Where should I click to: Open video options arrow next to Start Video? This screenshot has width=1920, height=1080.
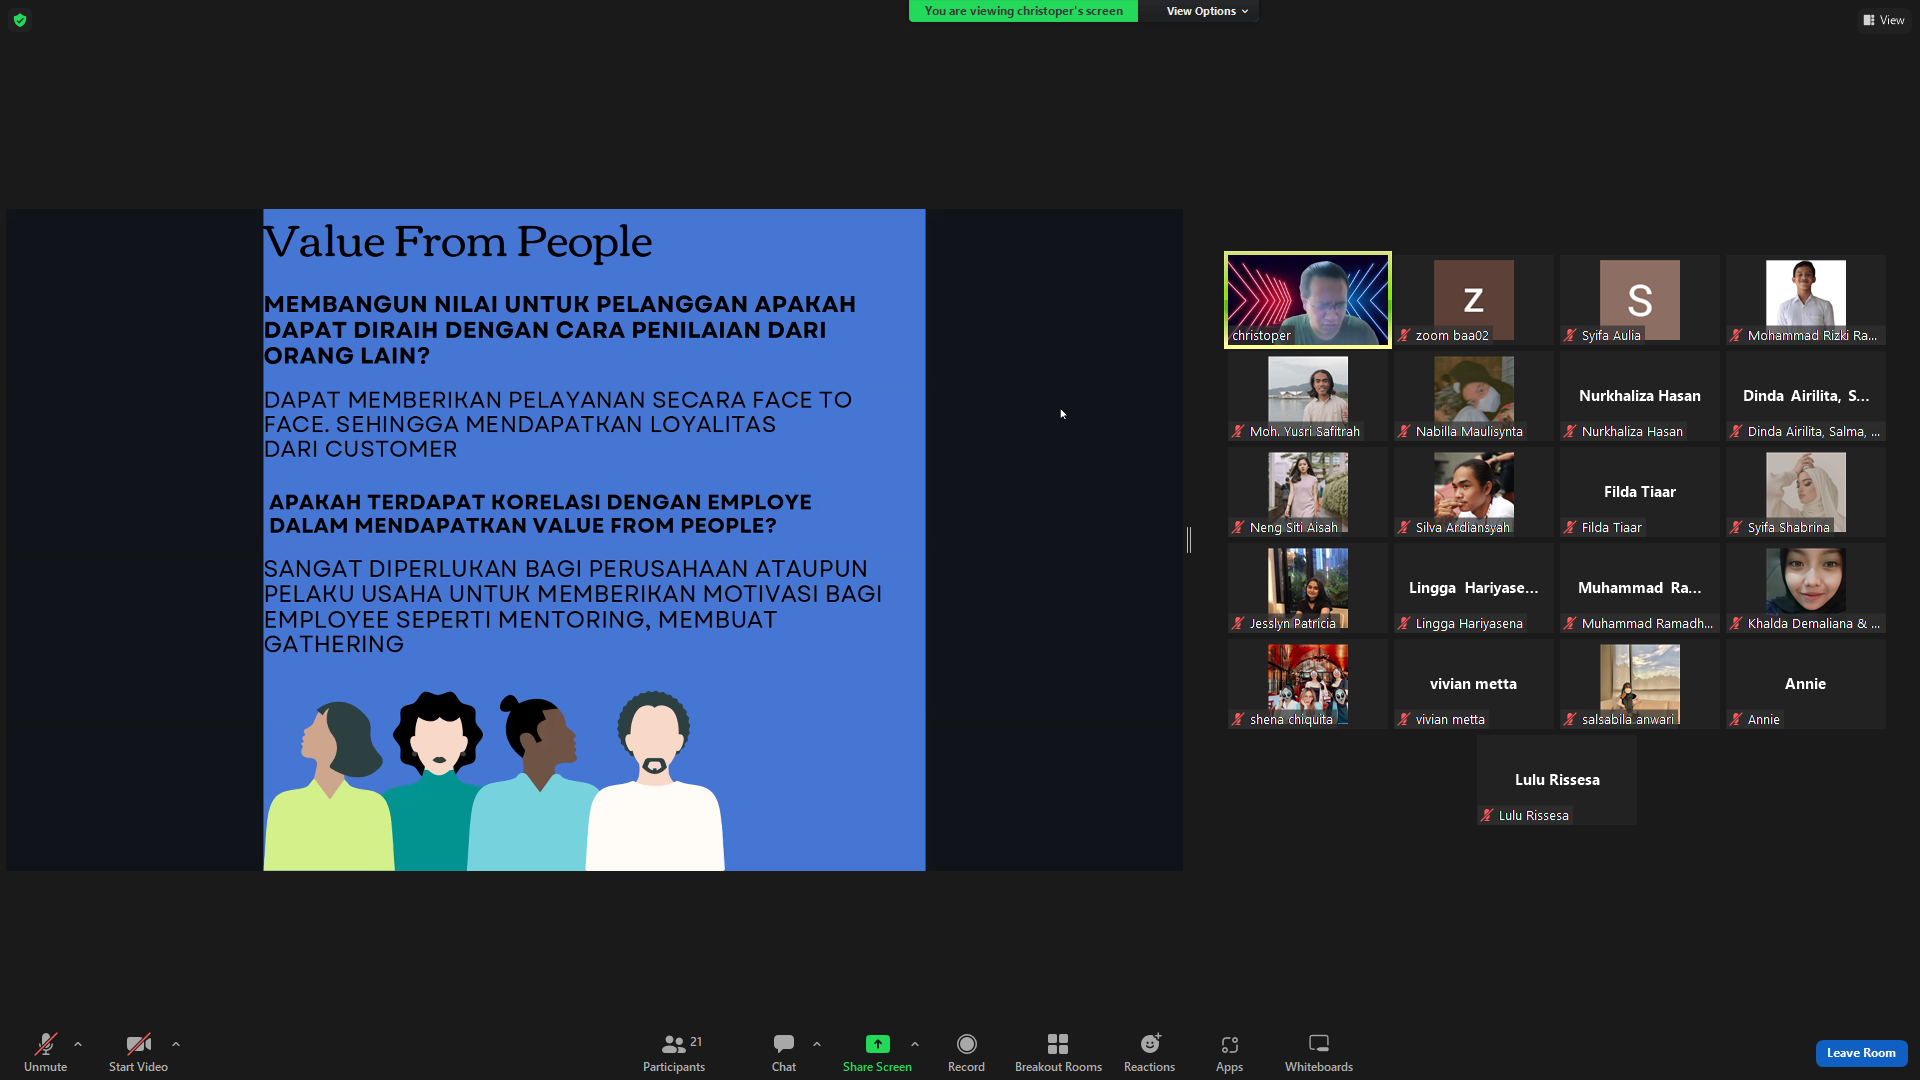176,1044
